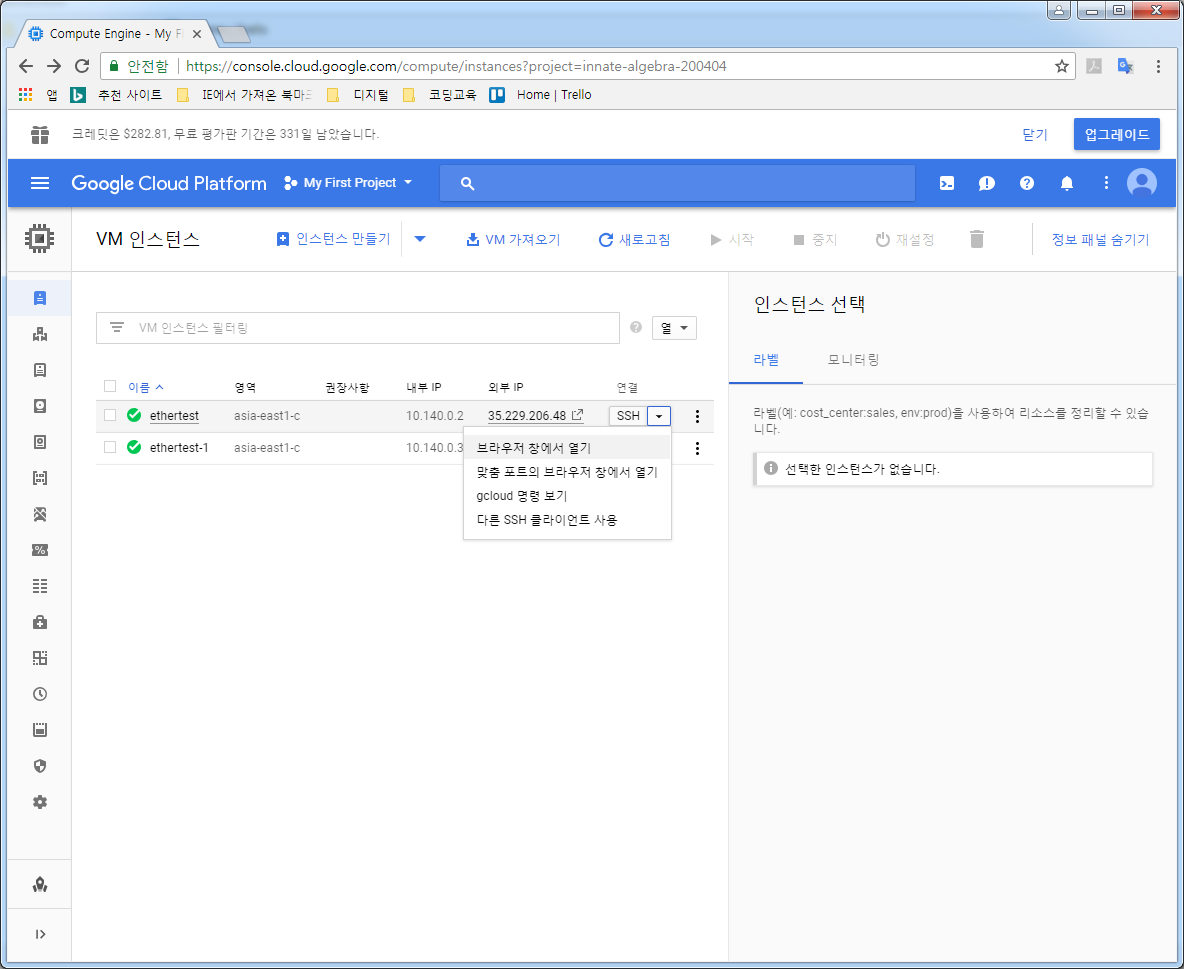This screenshot has width=1184, height=969.
Task: Open the ethertest instance link
Action: [174, 415]
